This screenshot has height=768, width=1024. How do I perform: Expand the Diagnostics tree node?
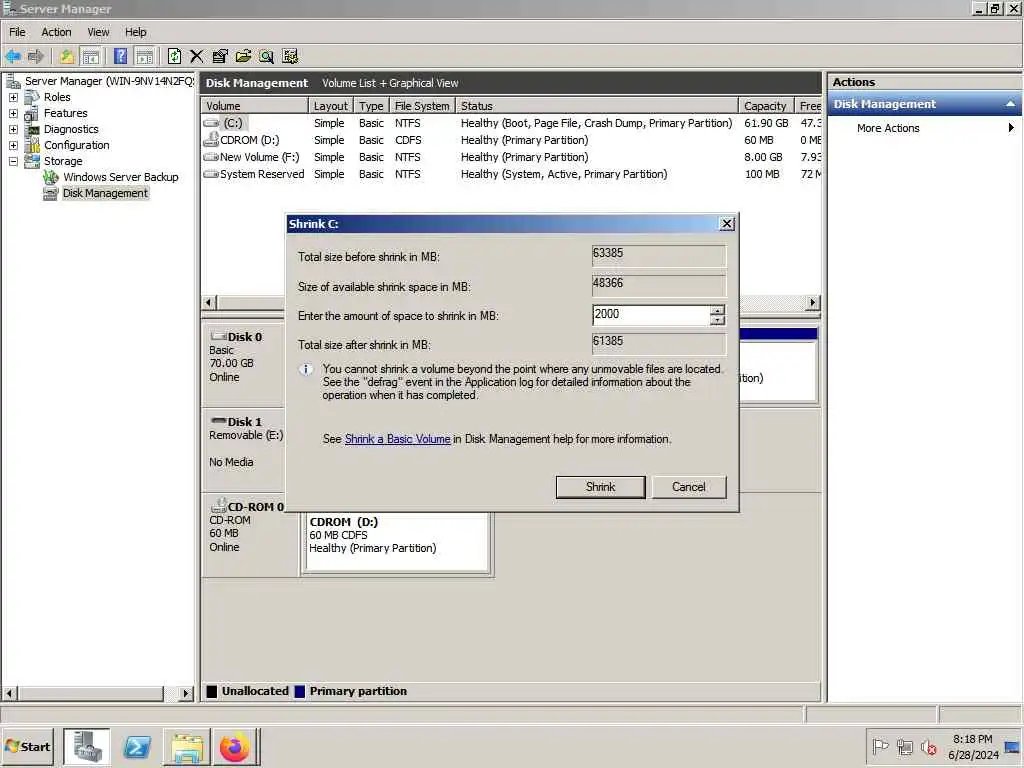point(13,129)
